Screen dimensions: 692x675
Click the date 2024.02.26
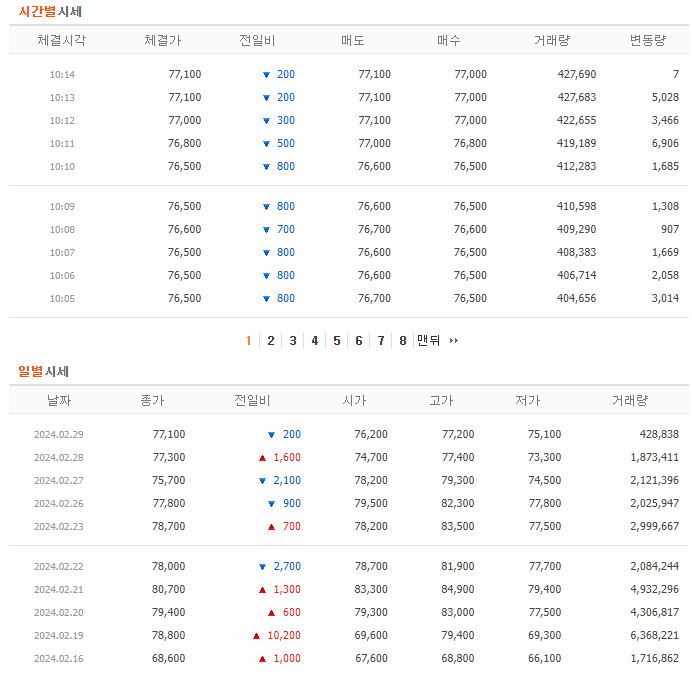coord(59,503)
